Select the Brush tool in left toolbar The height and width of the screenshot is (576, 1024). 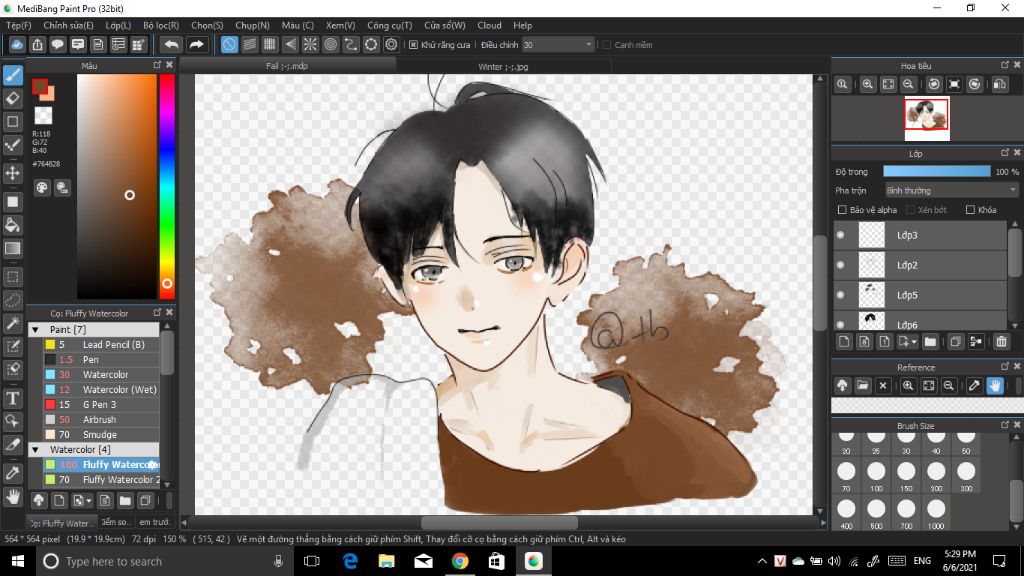click(x=12, y=75)
